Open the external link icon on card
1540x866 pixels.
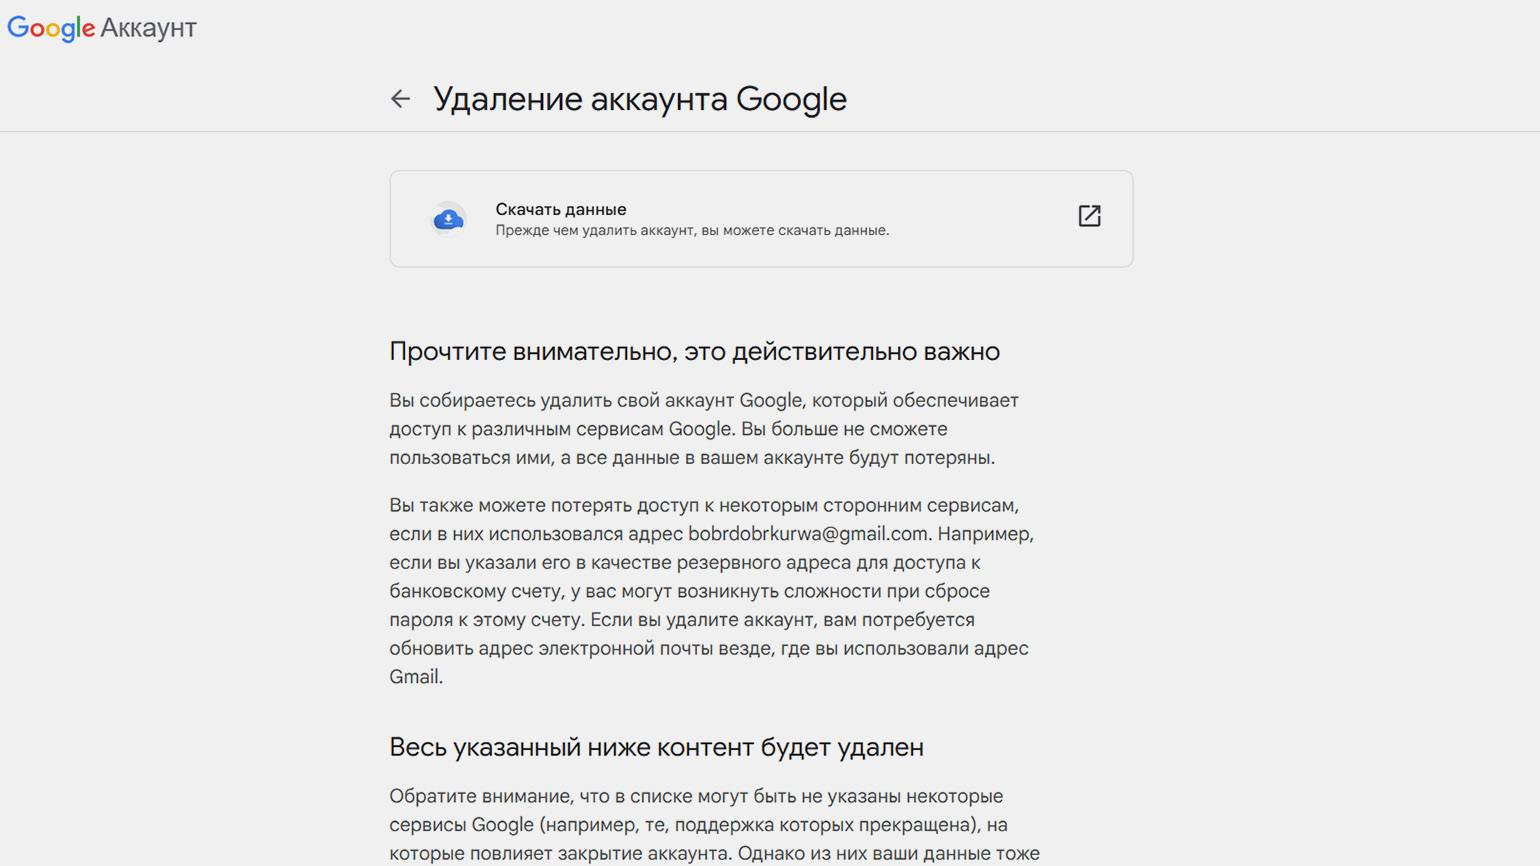coord(1089,216)
